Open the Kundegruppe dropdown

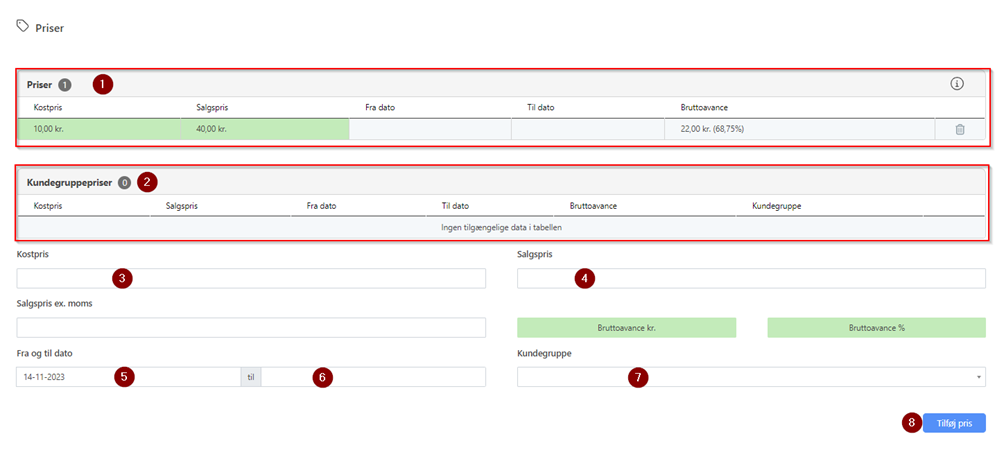pyautogui.click(x=750, y=377)
